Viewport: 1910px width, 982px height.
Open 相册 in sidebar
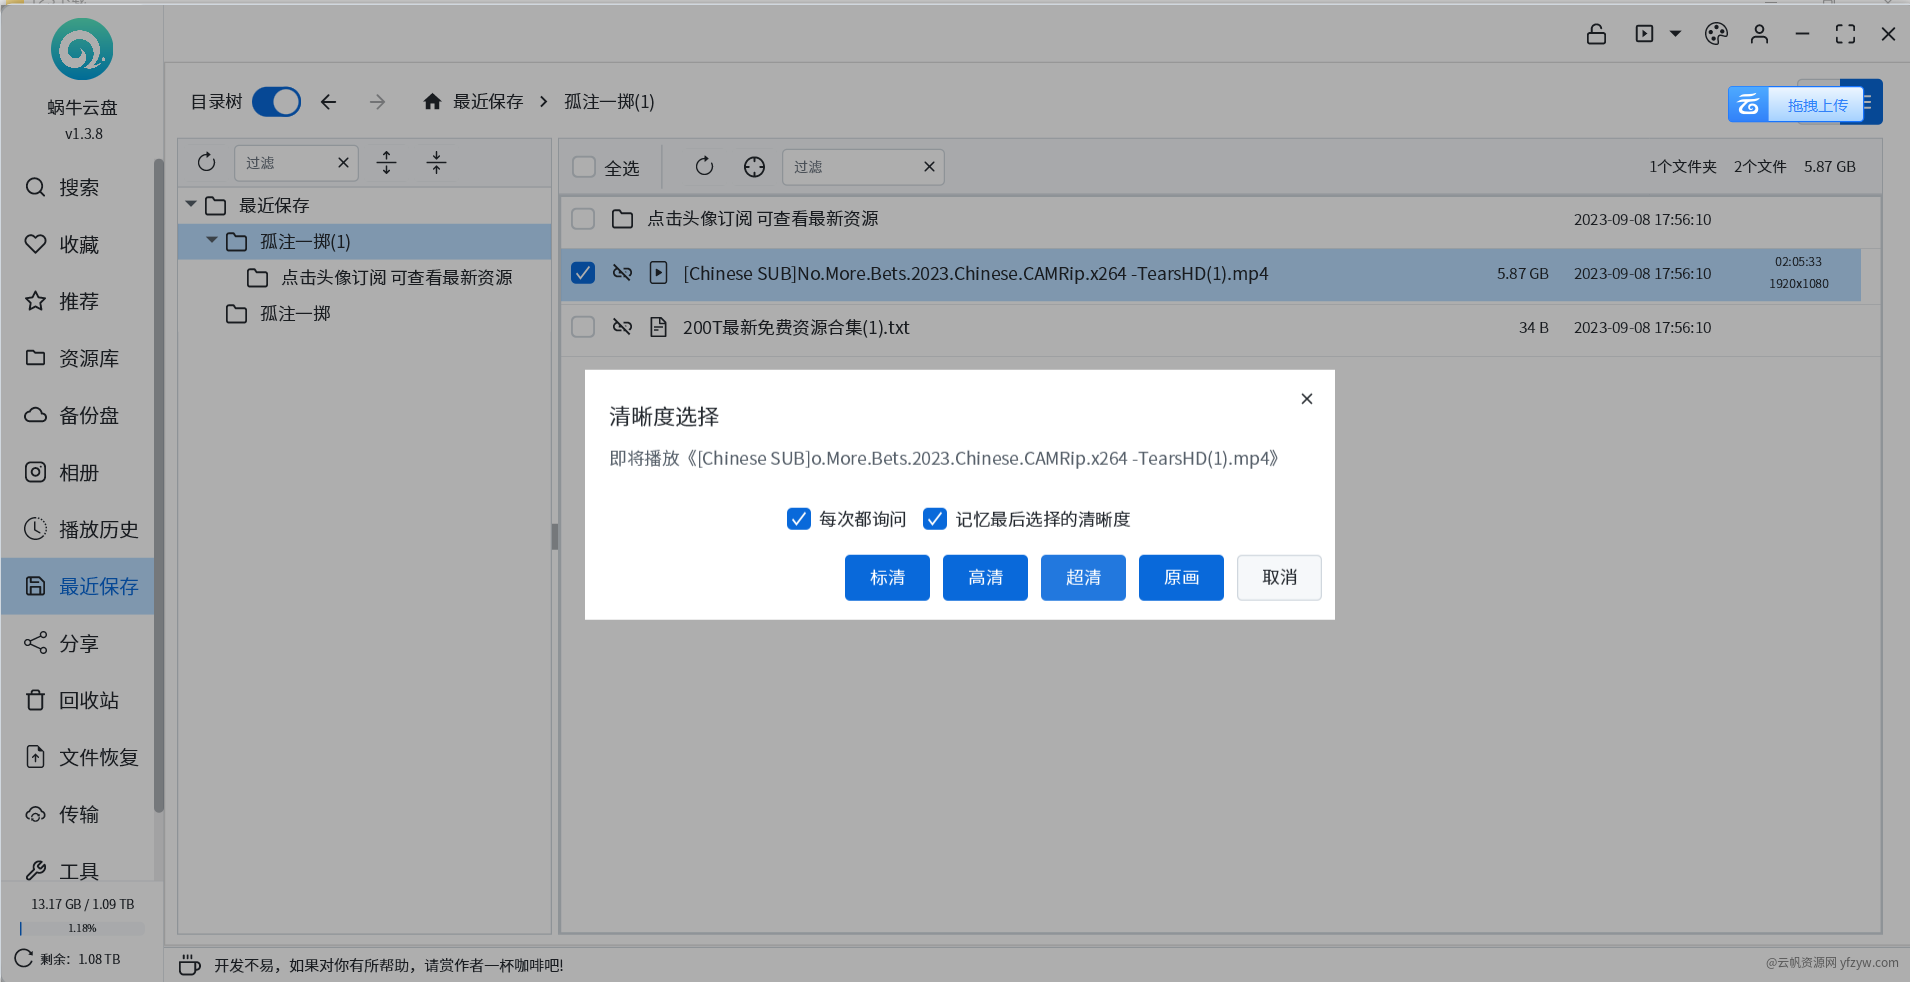78,472
